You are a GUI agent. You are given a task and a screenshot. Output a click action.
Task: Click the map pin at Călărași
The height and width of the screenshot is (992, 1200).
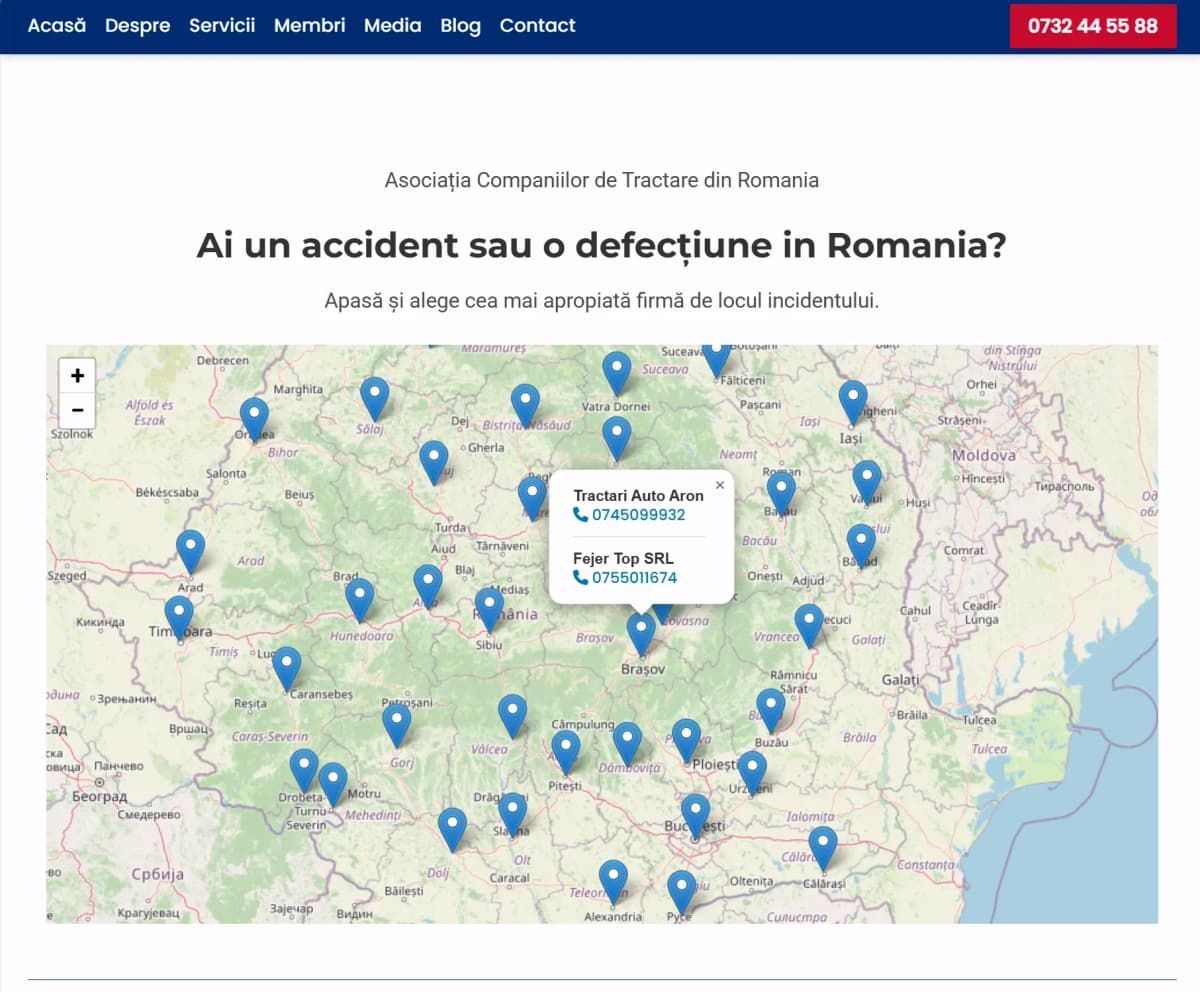(x=822, y=846)
